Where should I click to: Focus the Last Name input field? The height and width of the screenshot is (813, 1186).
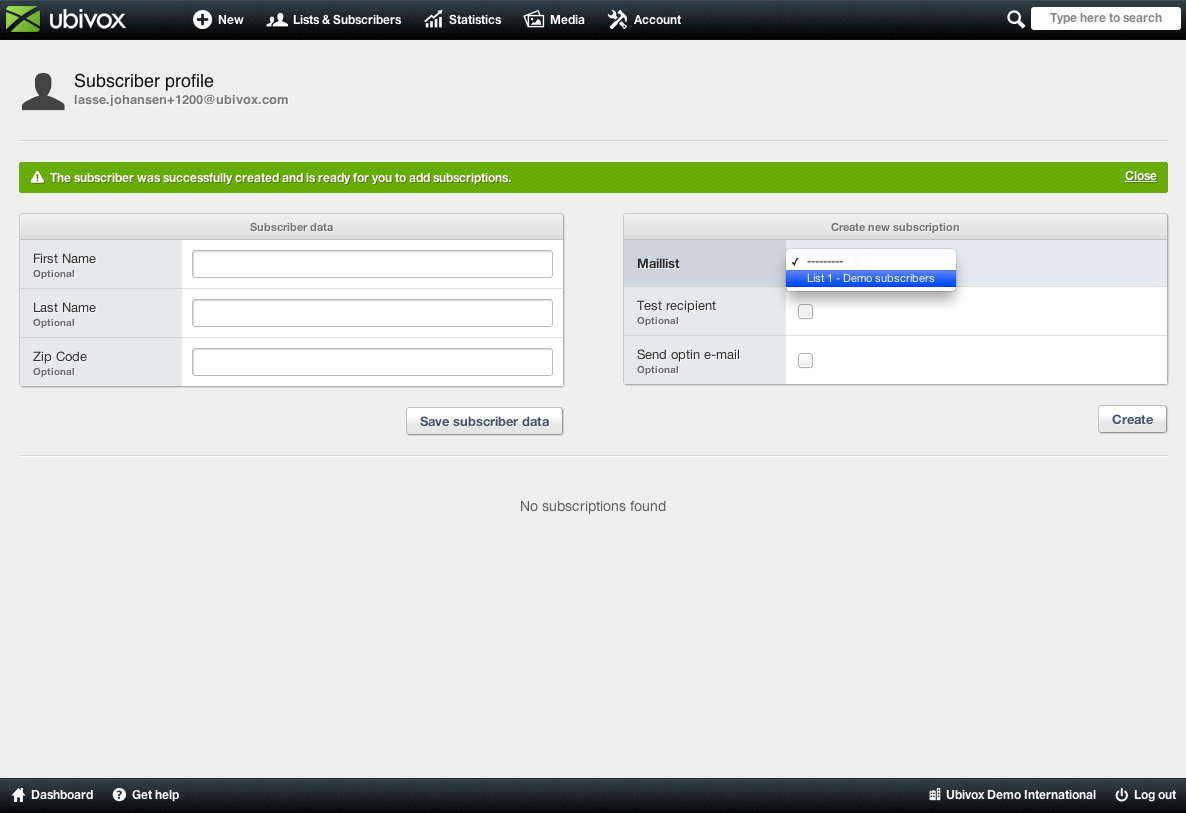coord(372,313)
